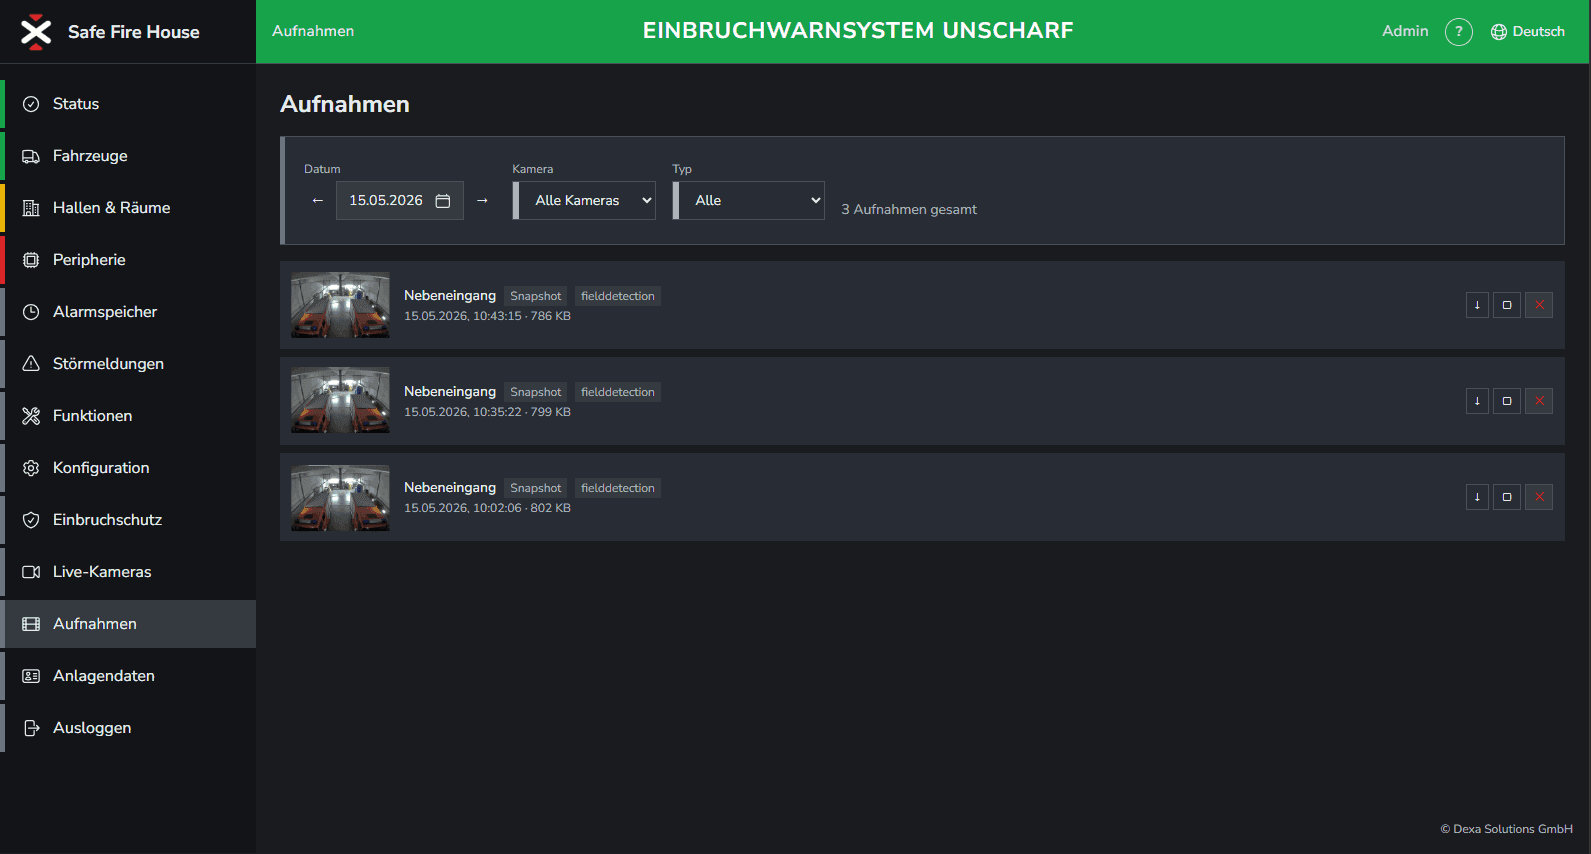Open help question mark icon
The image size is (1591, 854).
pyautogui.click(x=1459, y=32)
